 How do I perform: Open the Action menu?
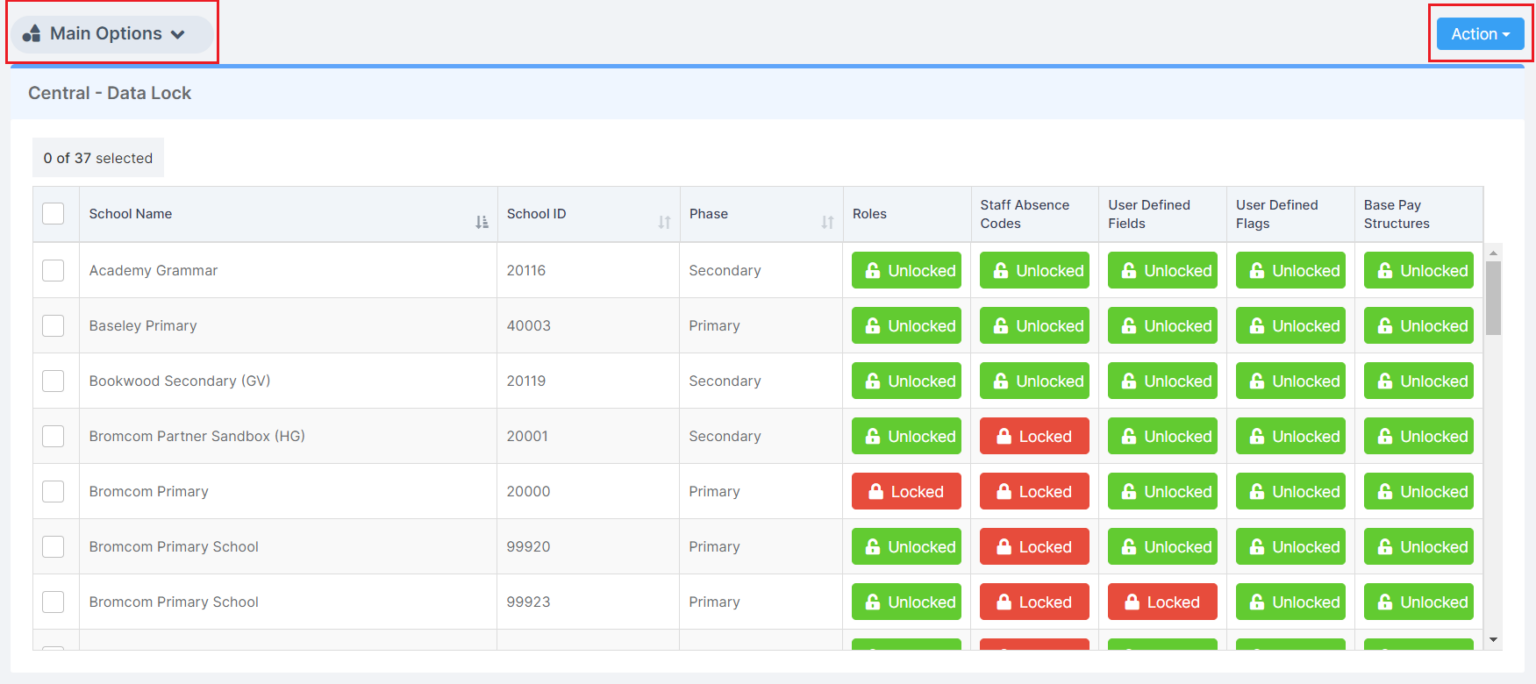coord(1478,33)
